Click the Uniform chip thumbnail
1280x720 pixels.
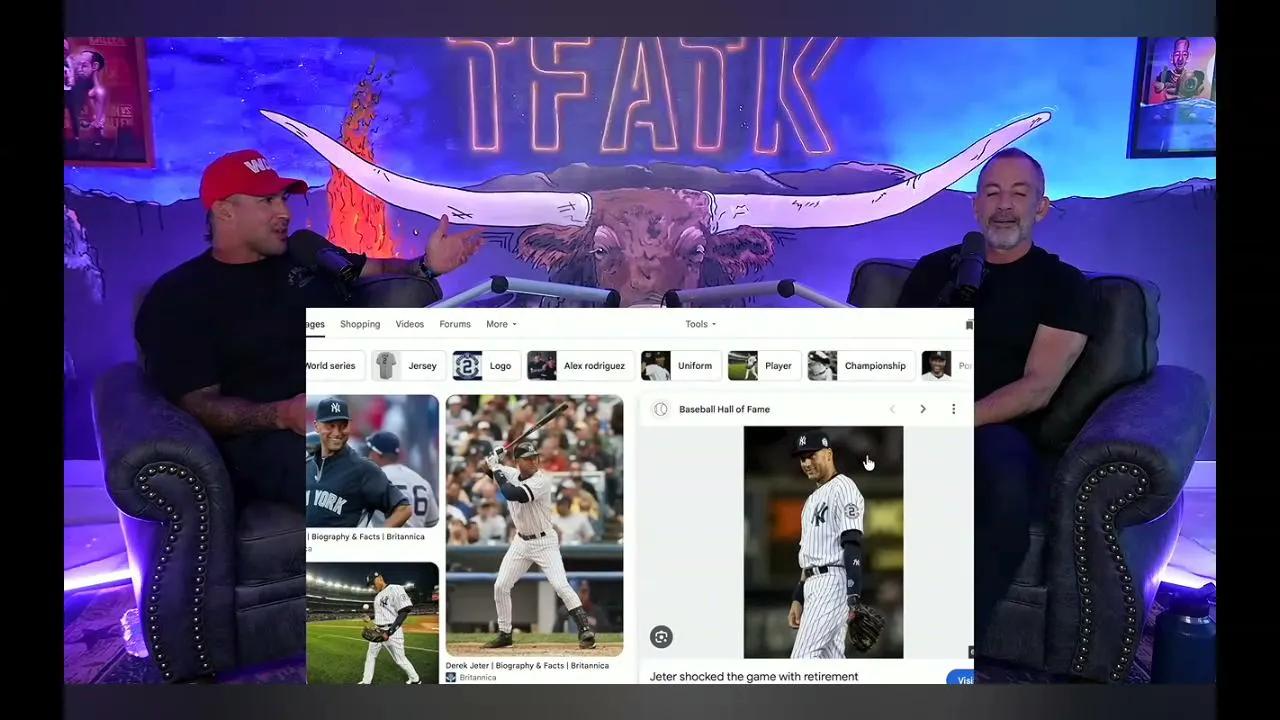(656, 366)
